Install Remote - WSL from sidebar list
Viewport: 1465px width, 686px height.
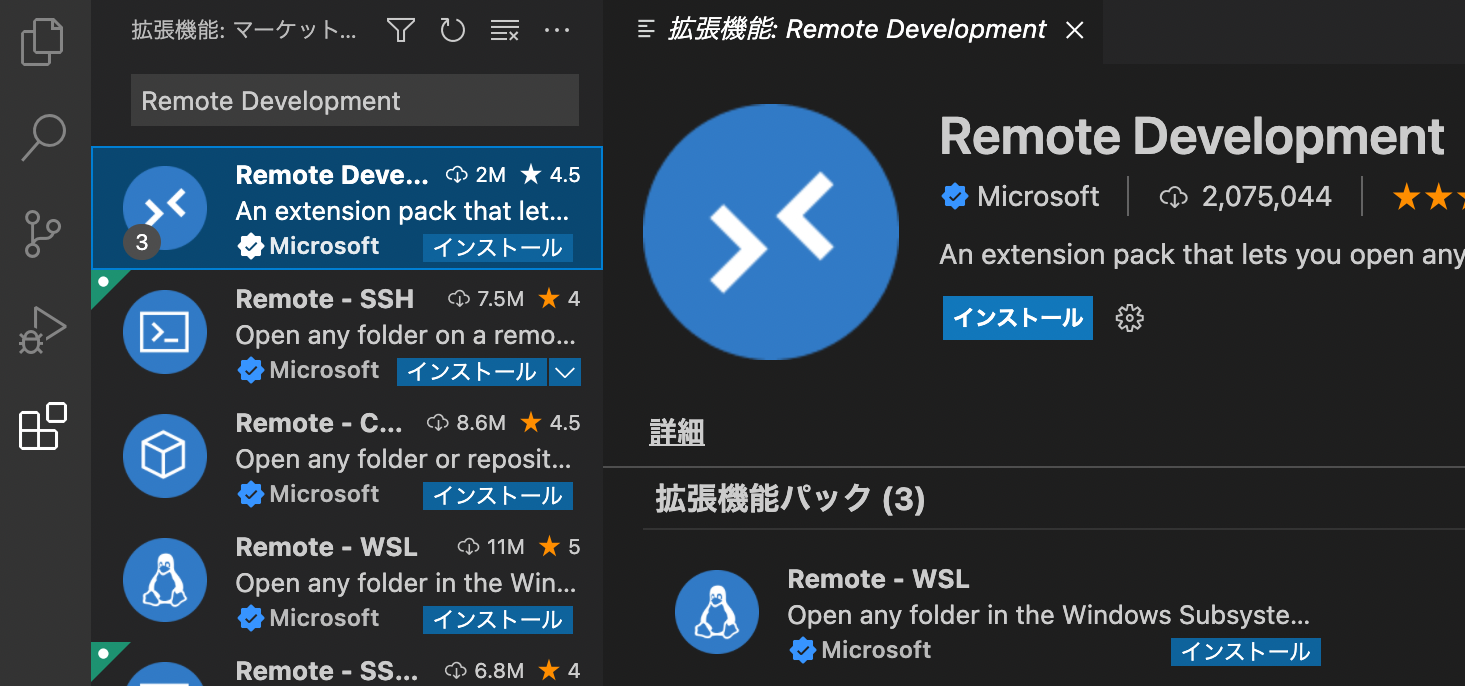click(497, 620)
